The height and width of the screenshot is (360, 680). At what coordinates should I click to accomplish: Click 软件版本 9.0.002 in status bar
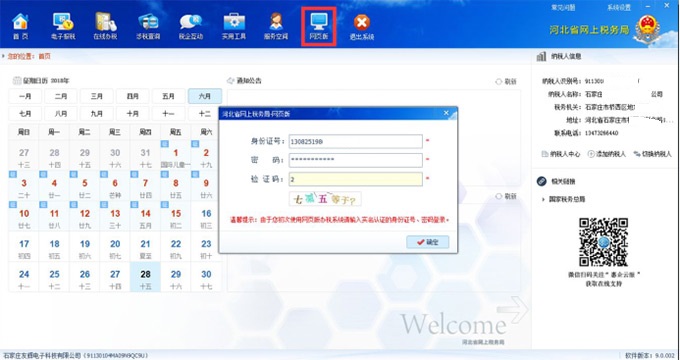649,355
